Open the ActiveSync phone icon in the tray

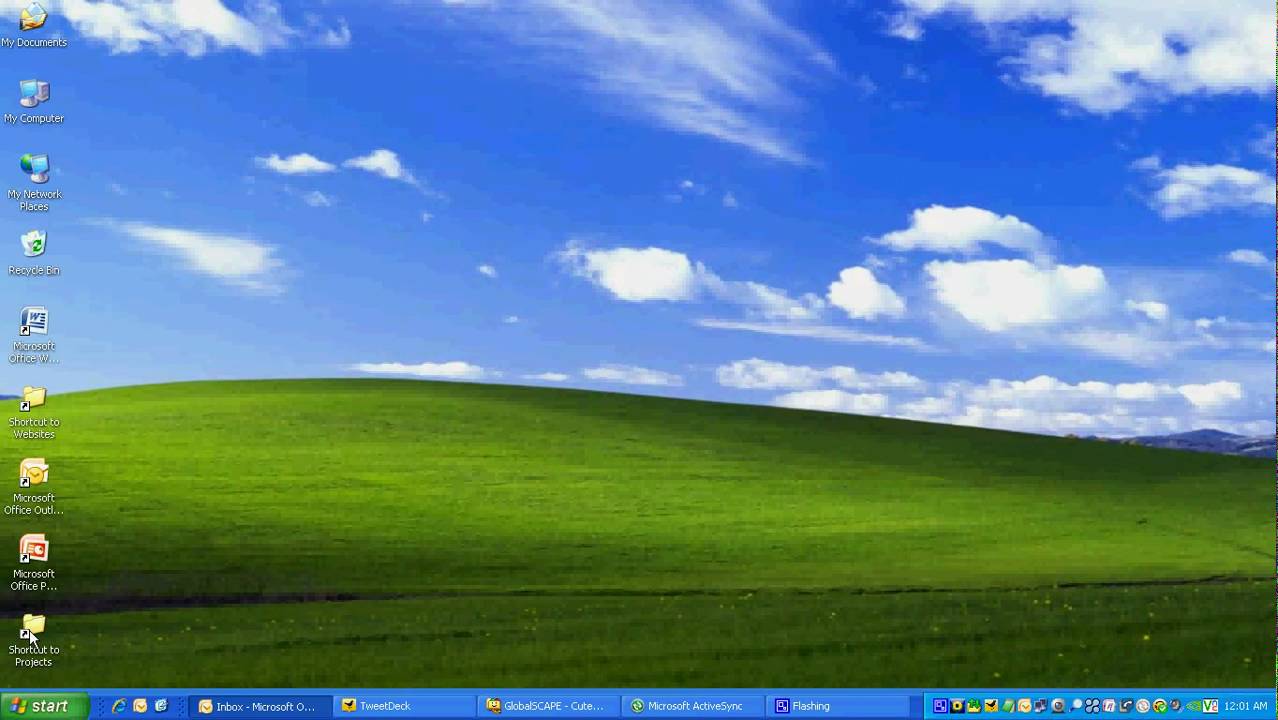[1127, 706]
